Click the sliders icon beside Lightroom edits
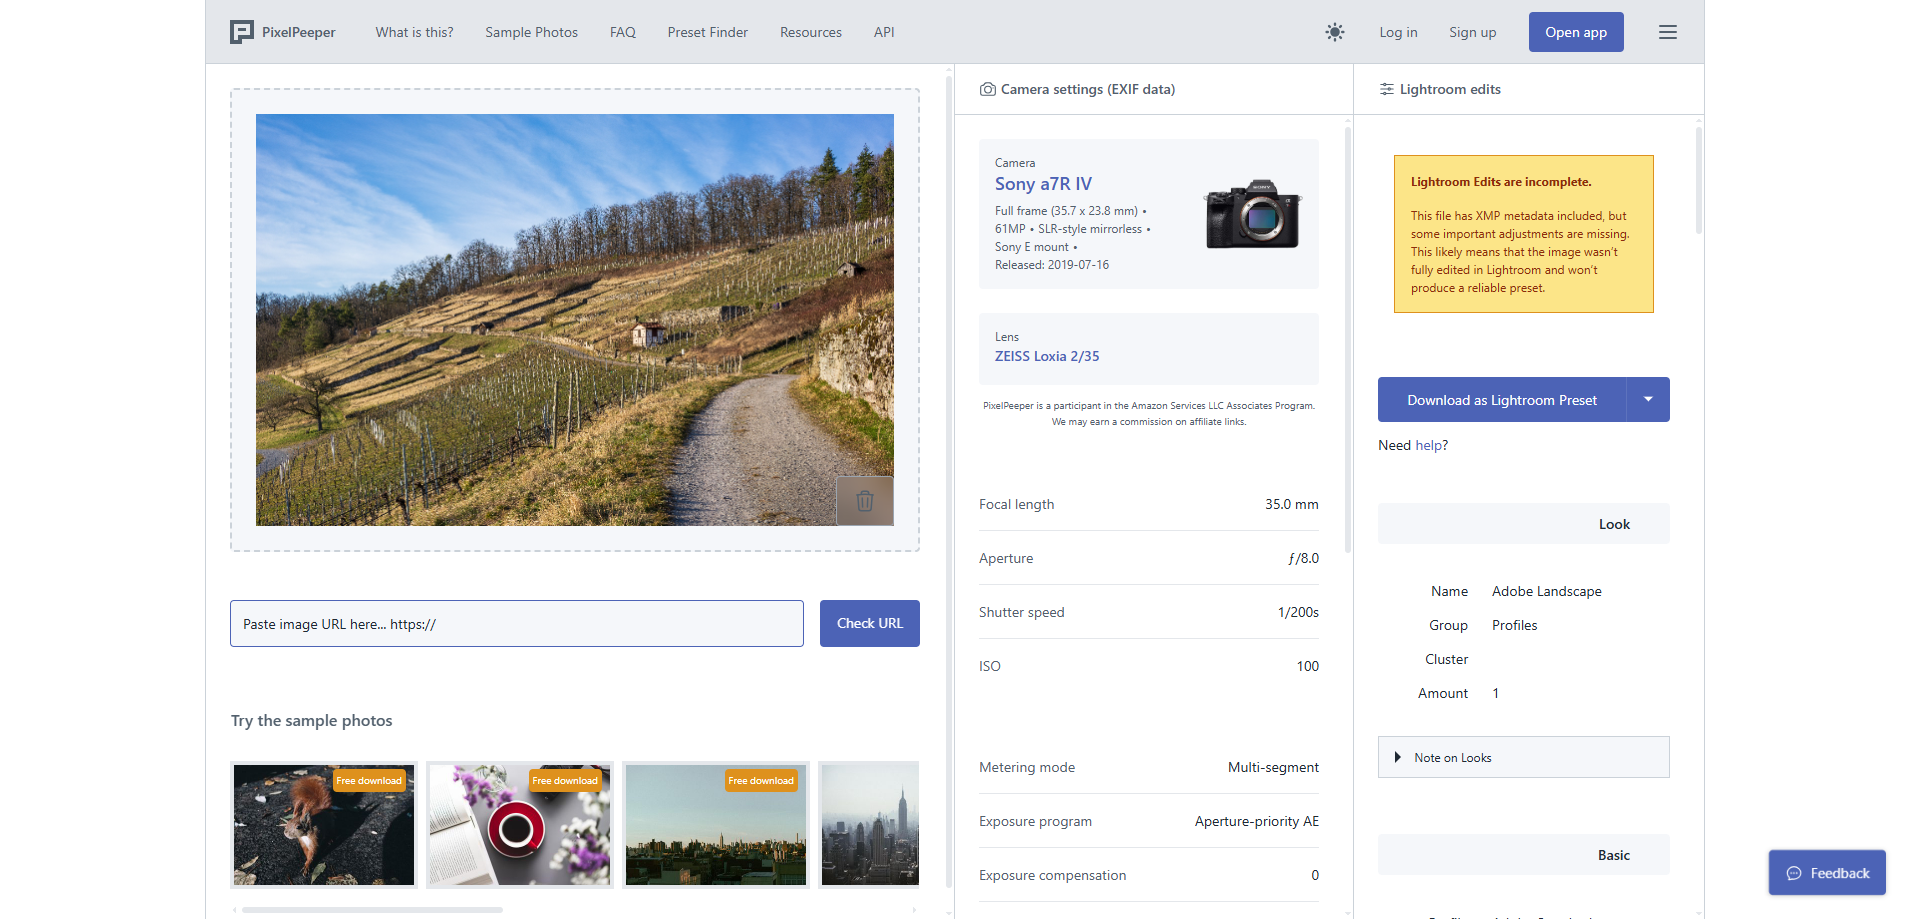The width and height of the screenshot is (1920, 919). [x=1386, y=89]
